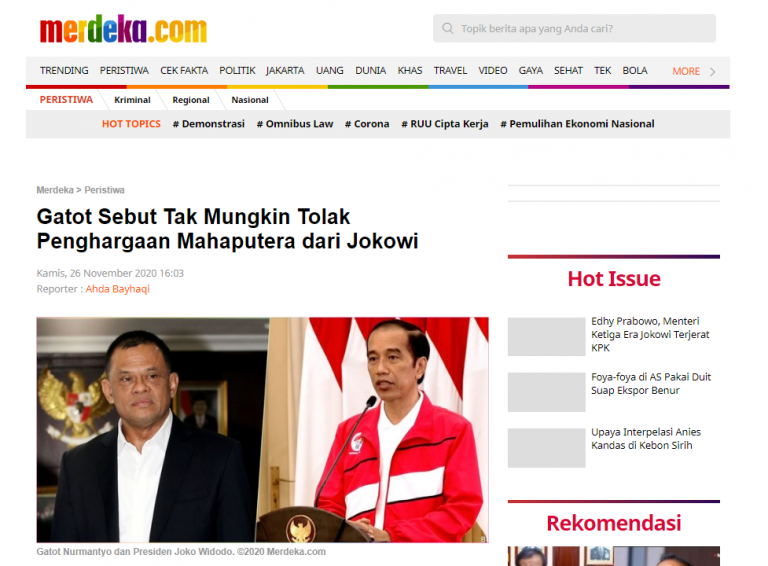Follow the # Pemulihan Ekonomi Nasional tag
Screen dimensions: 768x566
coord(577,124)
